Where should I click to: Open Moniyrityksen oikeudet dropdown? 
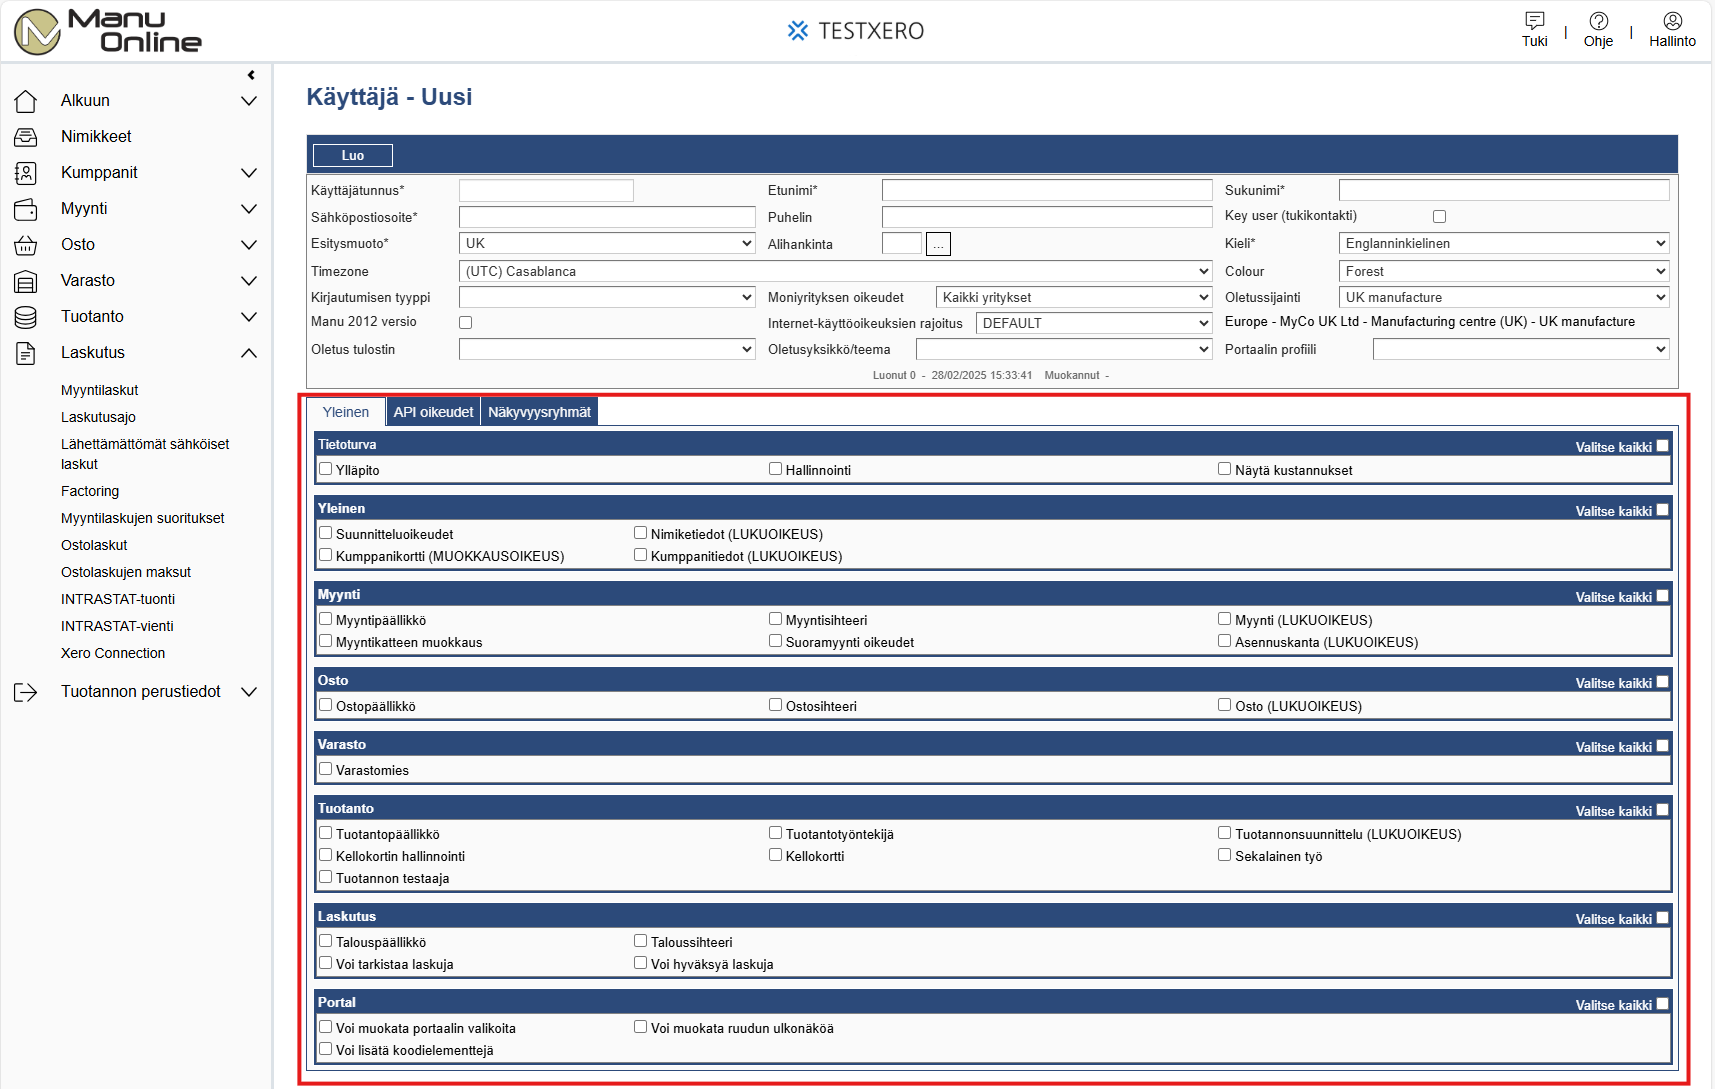click(x=1074, y=297)
